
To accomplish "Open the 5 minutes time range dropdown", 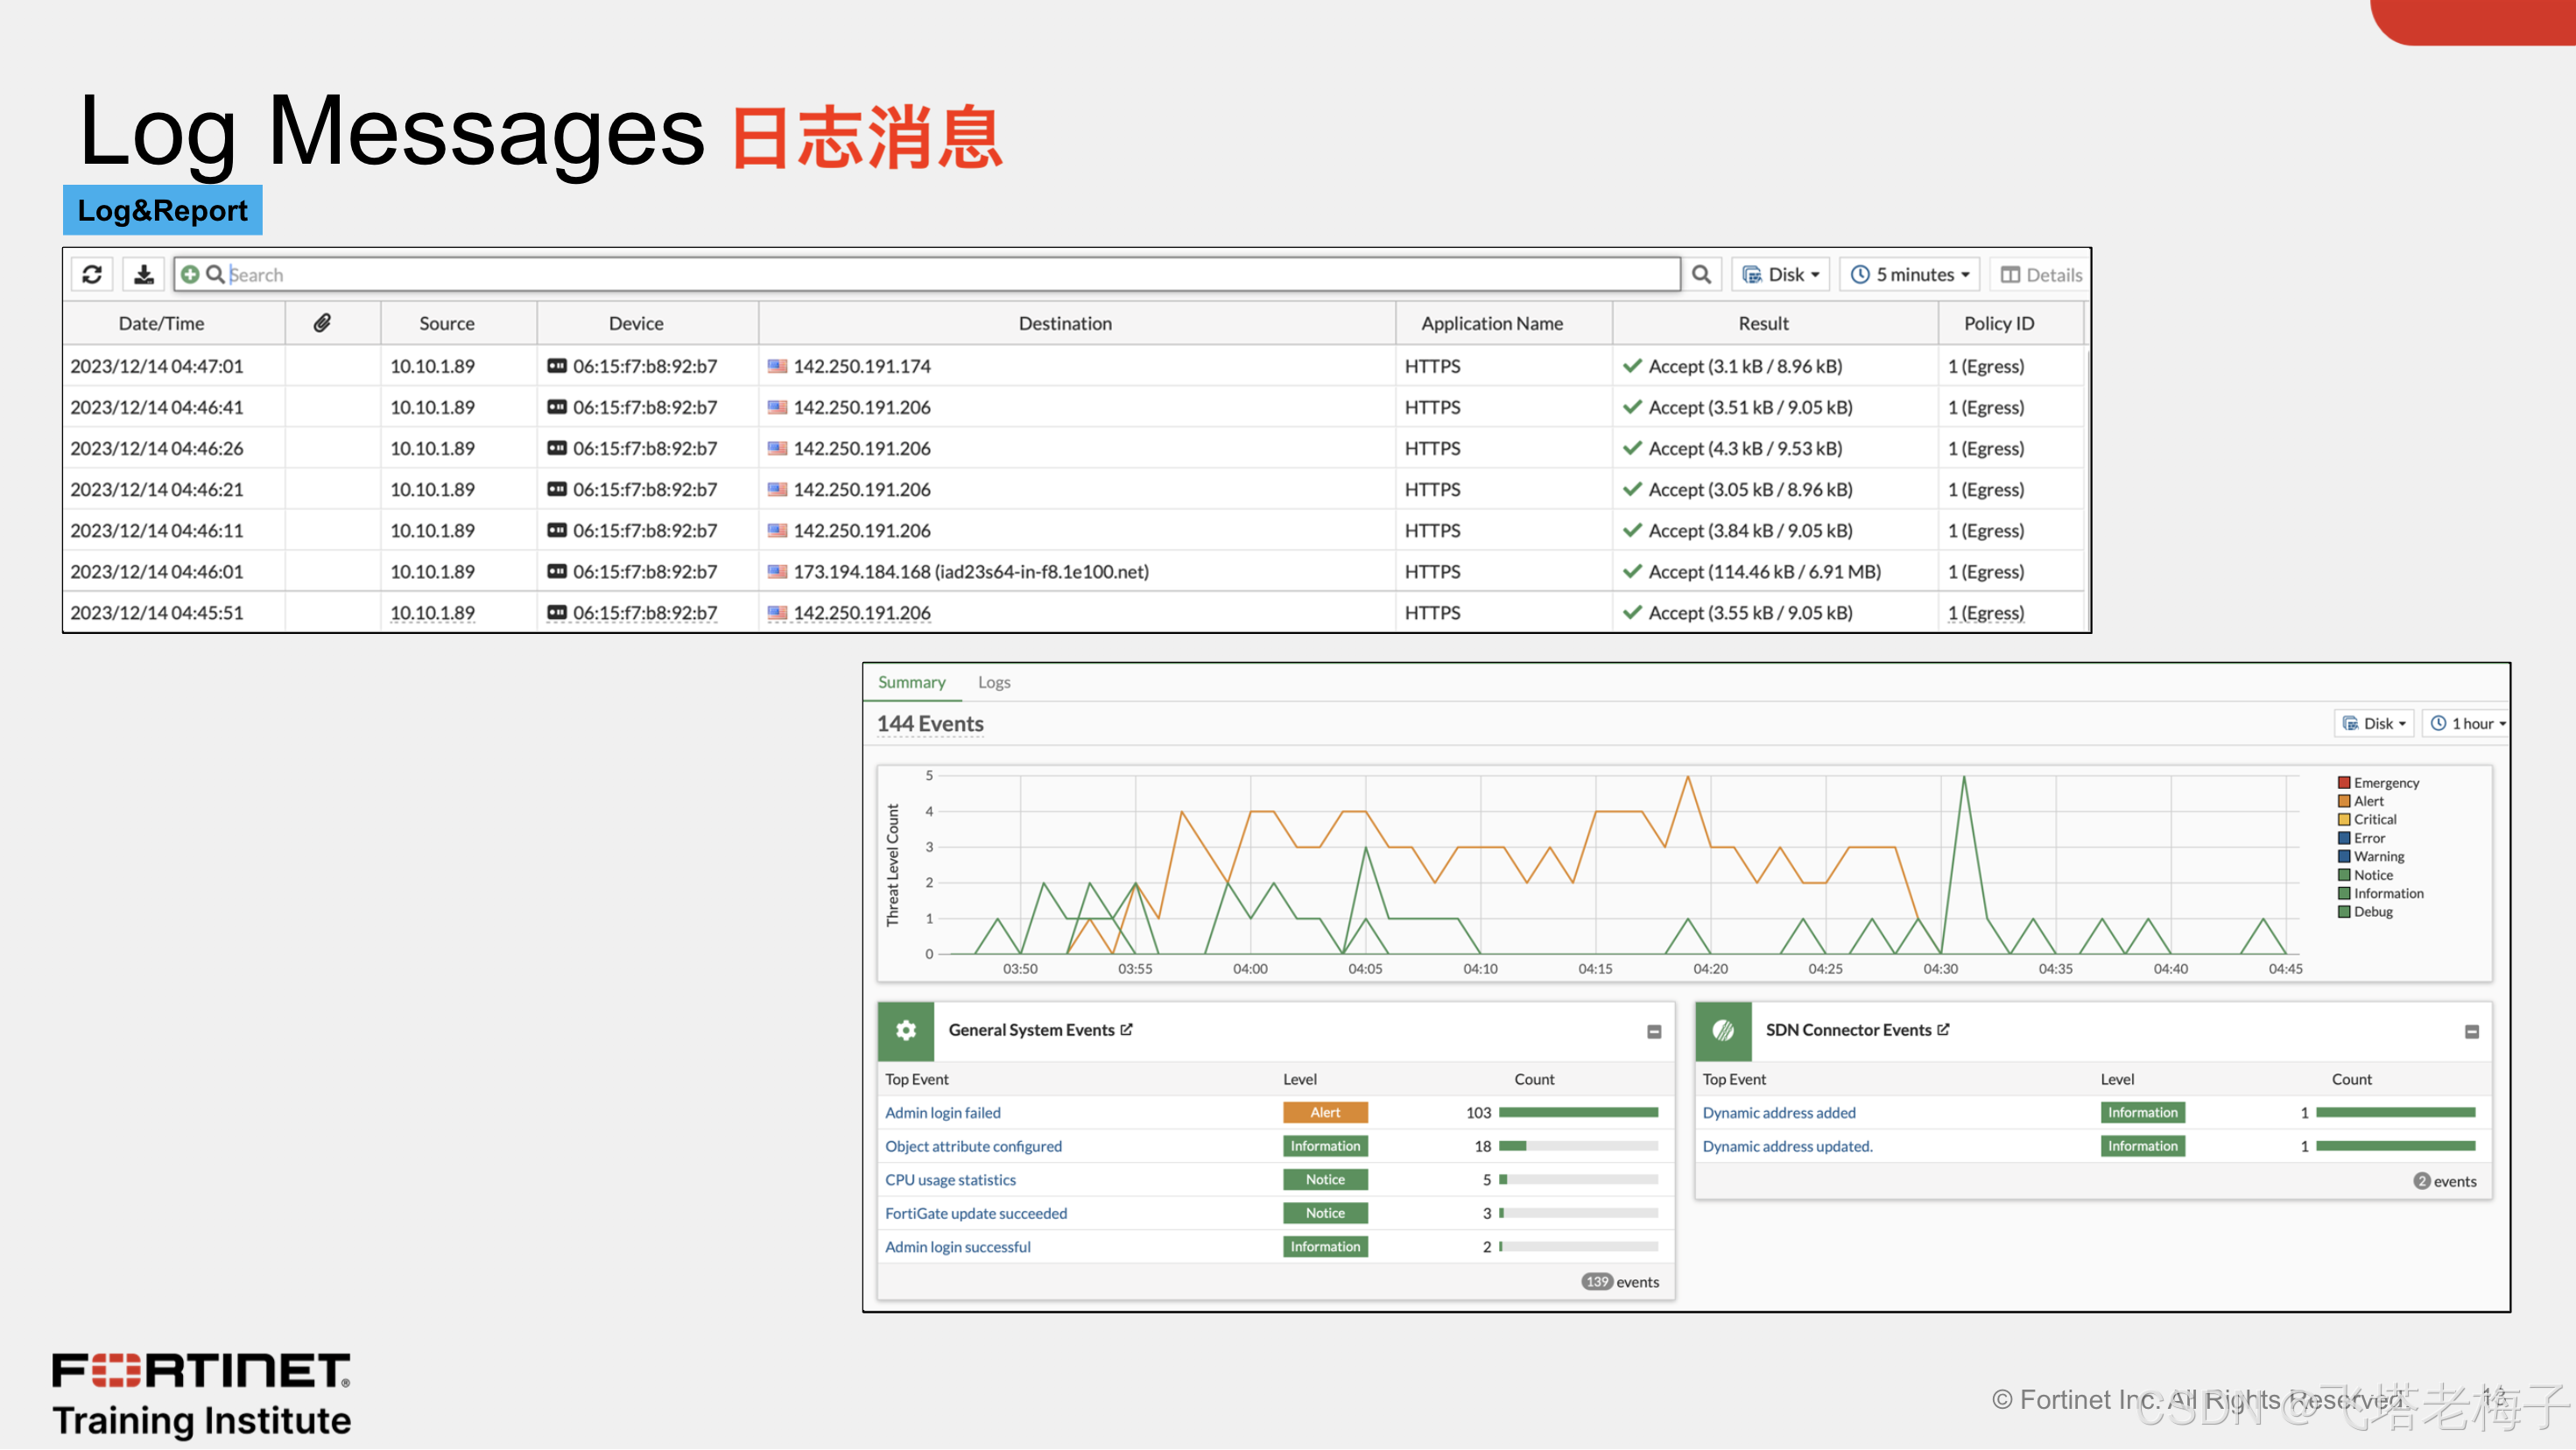I will pyautogui.click(x=1910, y=274).
